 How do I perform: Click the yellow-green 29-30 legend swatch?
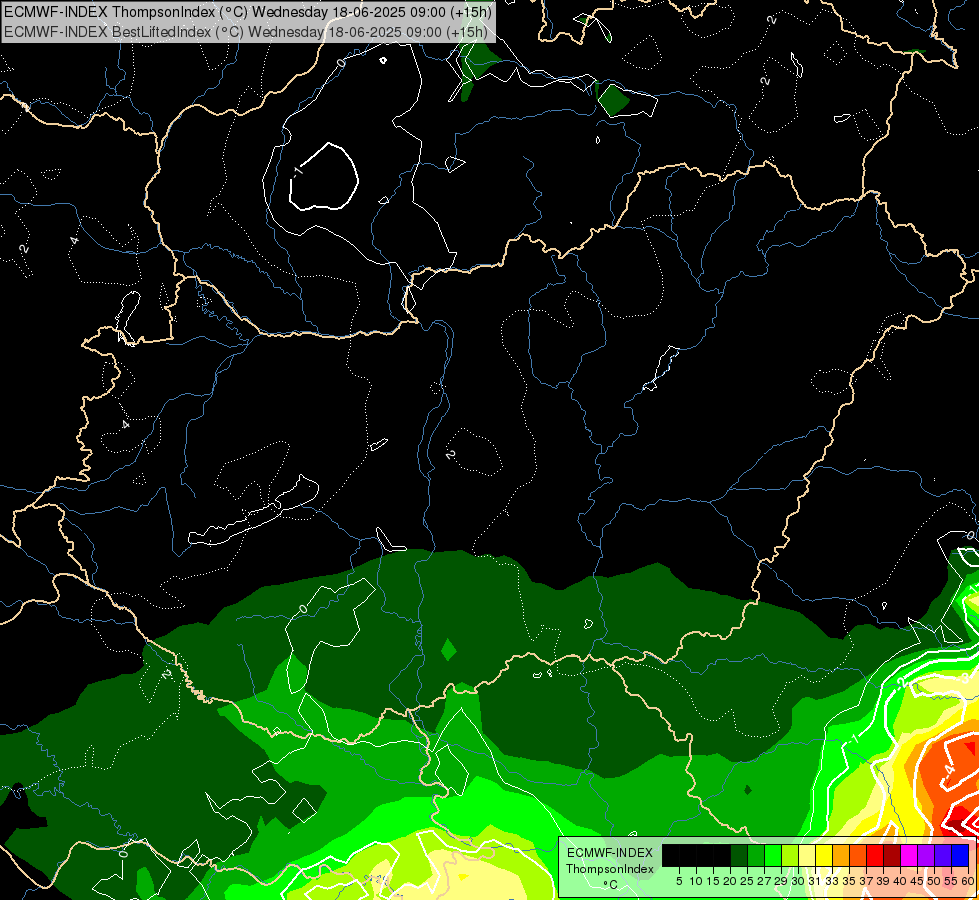[790, 855]
